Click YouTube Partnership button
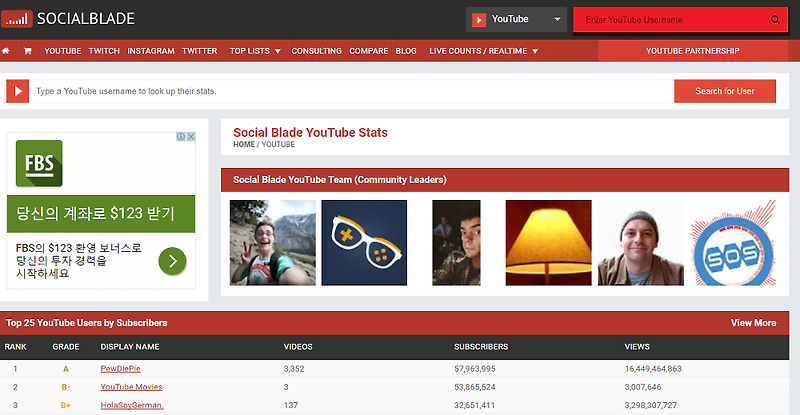The image size is (800, 415). pos(692,51)
